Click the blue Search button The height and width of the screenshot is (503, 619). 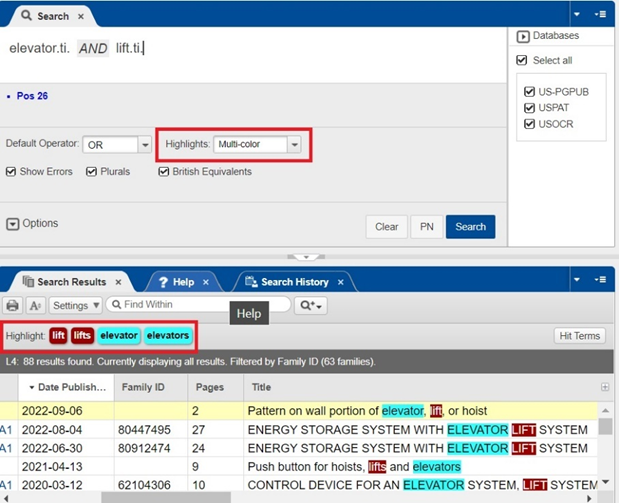[471, 227]
